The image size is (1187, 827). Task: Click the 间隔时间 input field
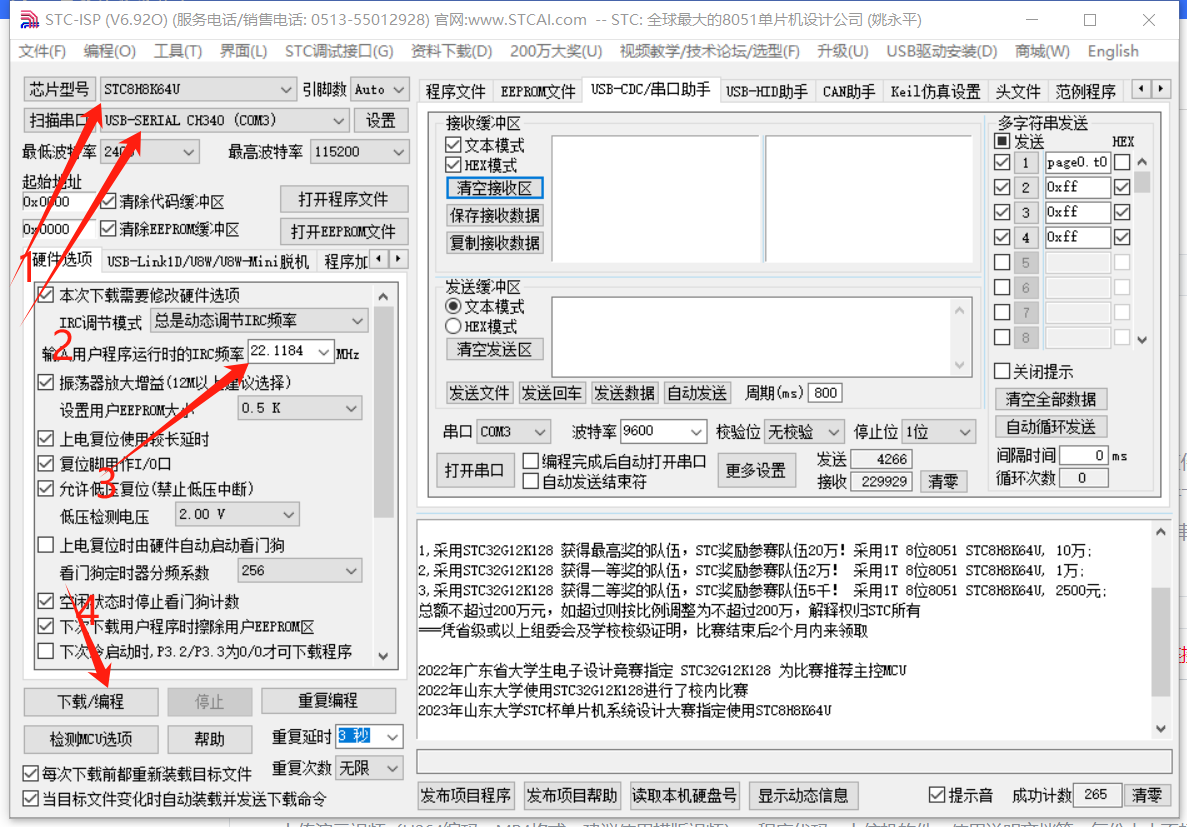point(1083,455)
